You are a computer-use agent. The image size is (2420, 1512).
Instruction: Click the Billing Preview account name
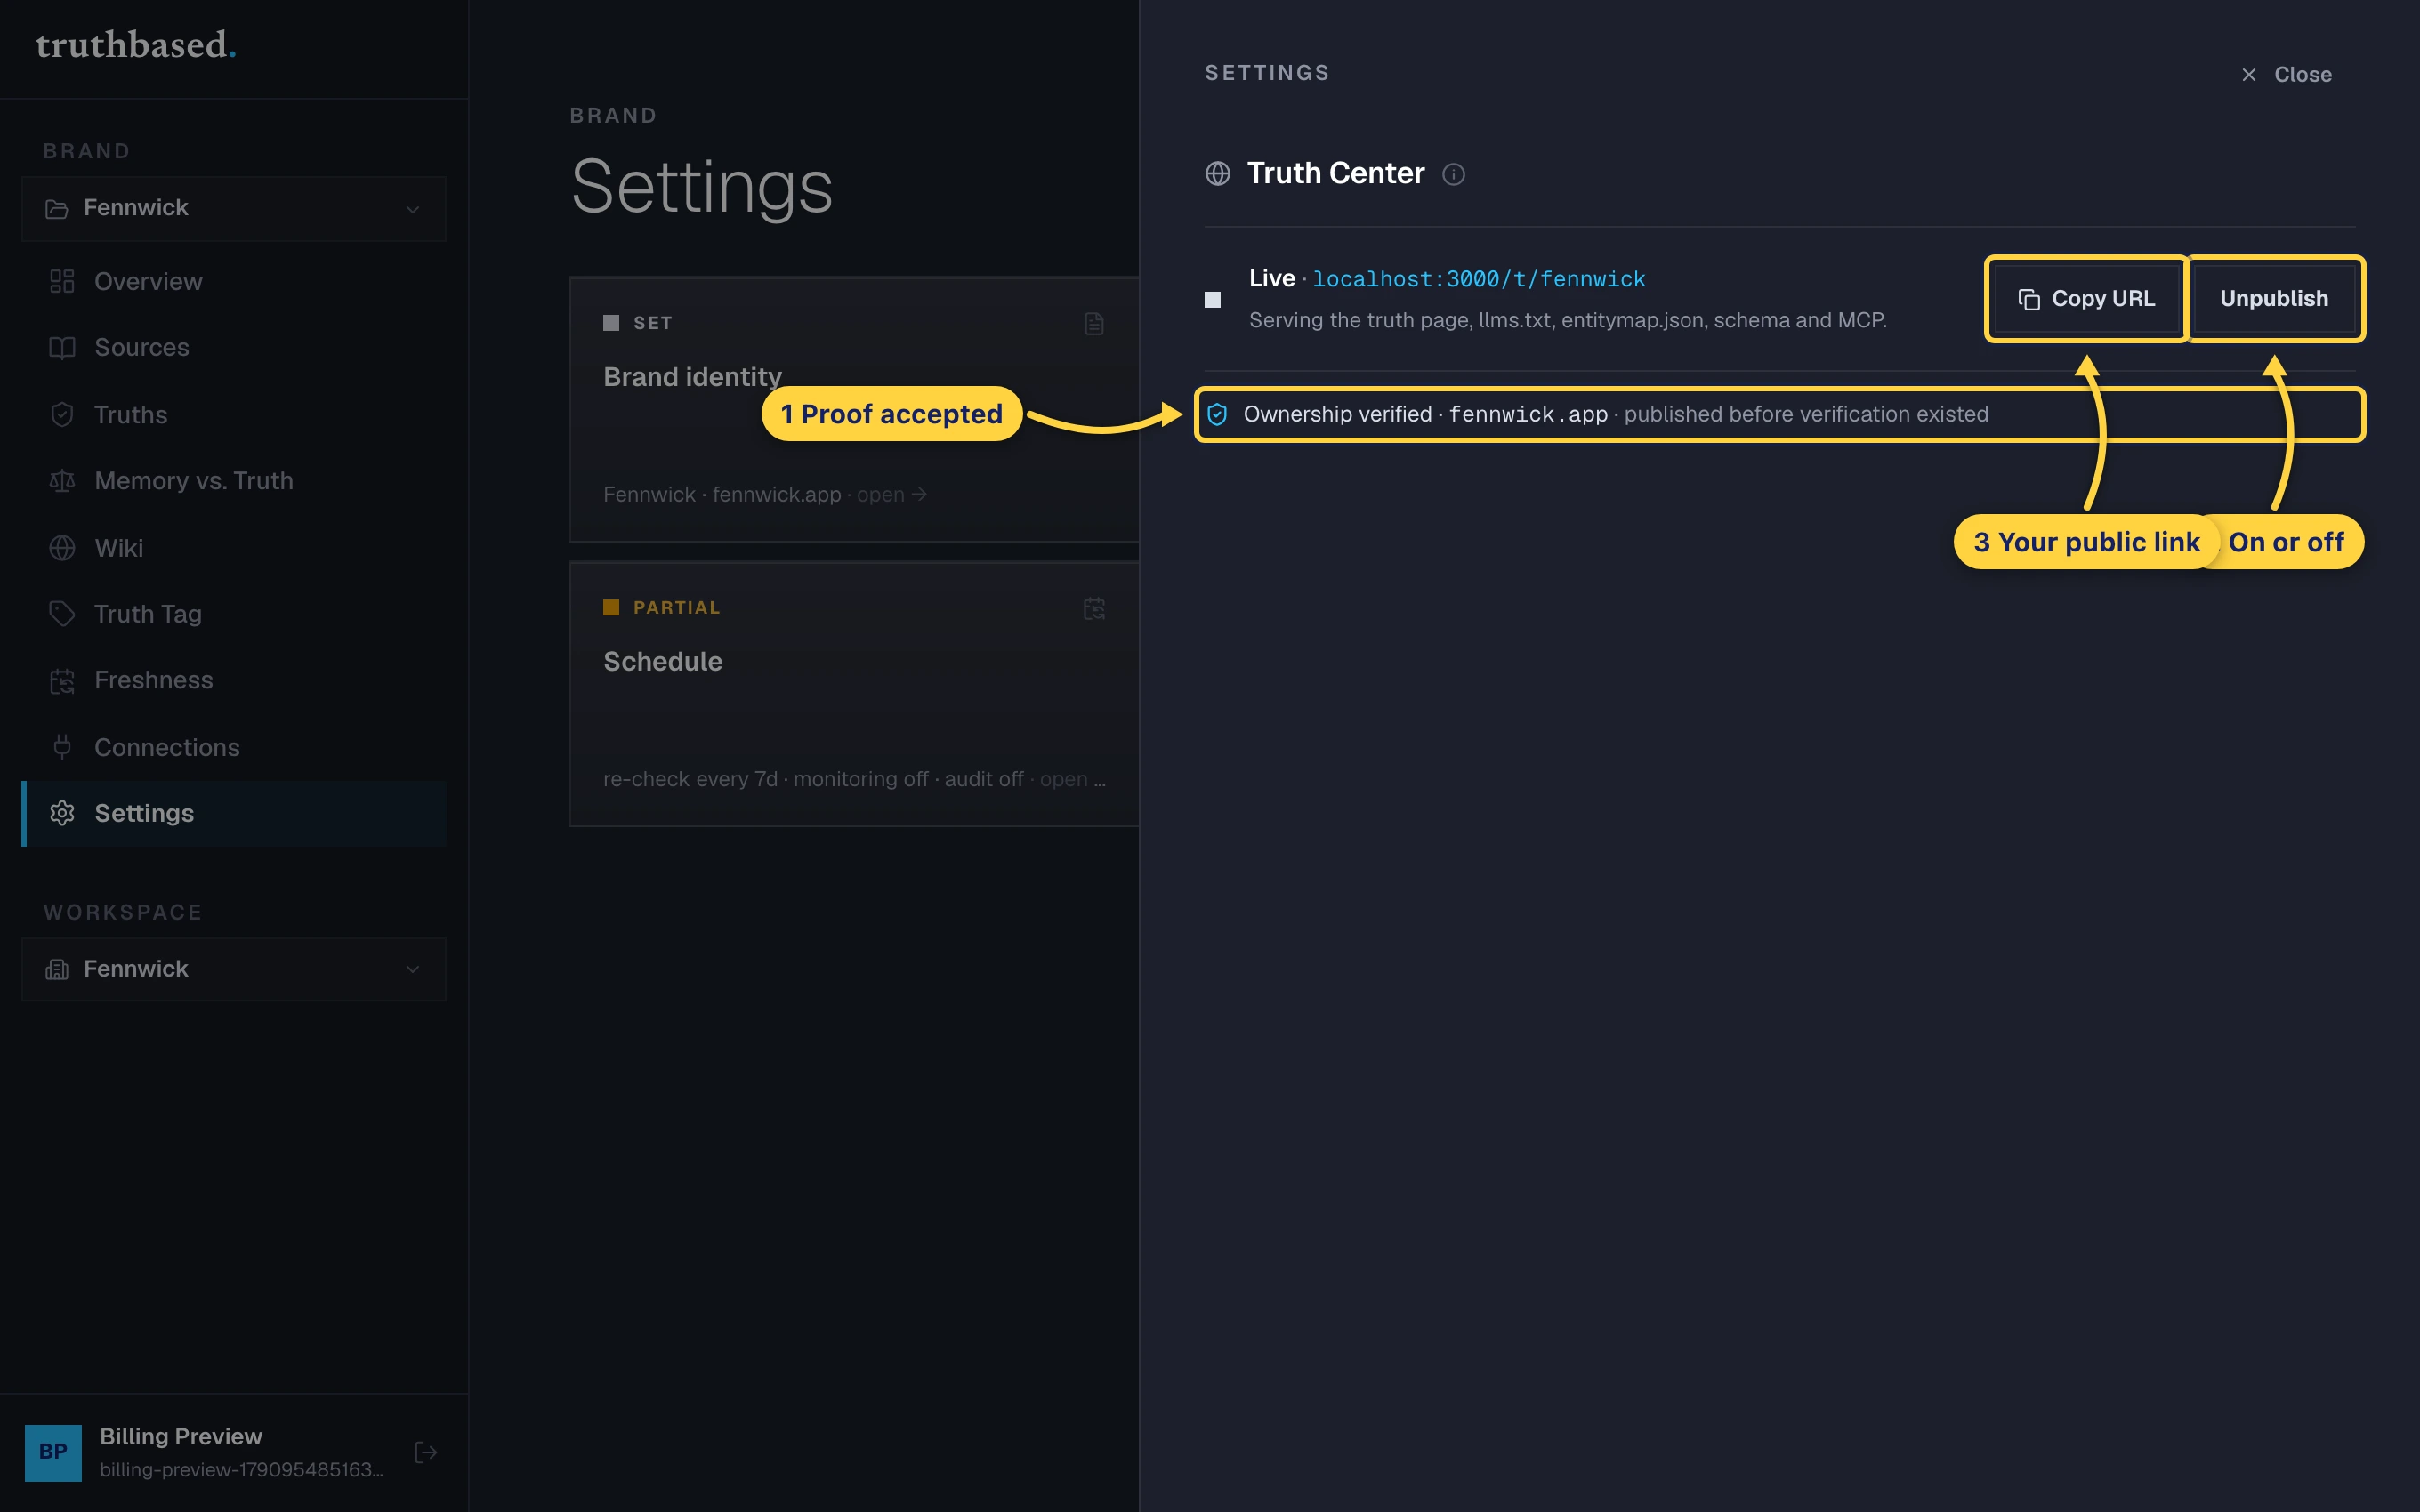click(x=181, y=1436)
